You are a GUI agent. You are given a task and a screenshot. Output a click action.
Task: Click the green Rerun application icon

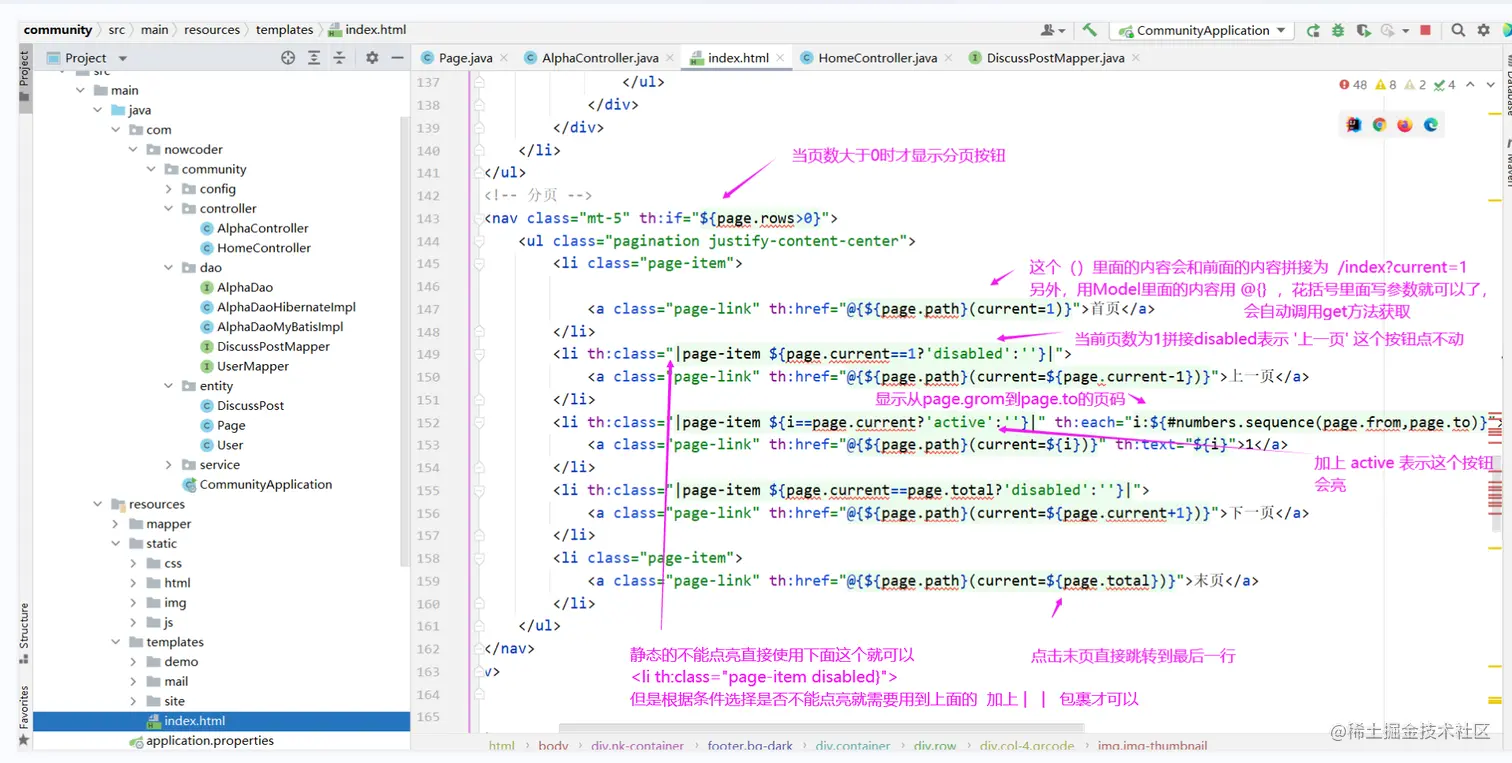point(1313,30)
